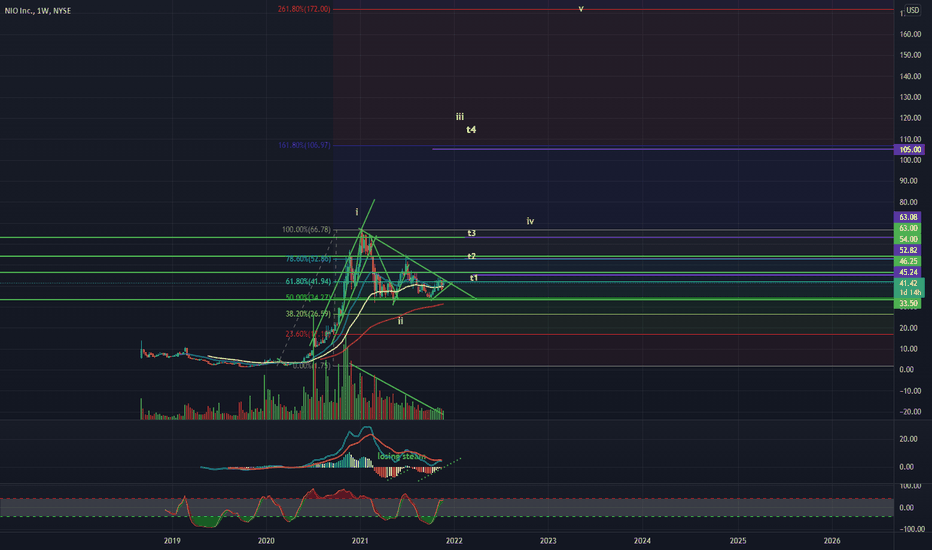Select the 54.00 green price label
932x550 pixels.
point(908,239)
